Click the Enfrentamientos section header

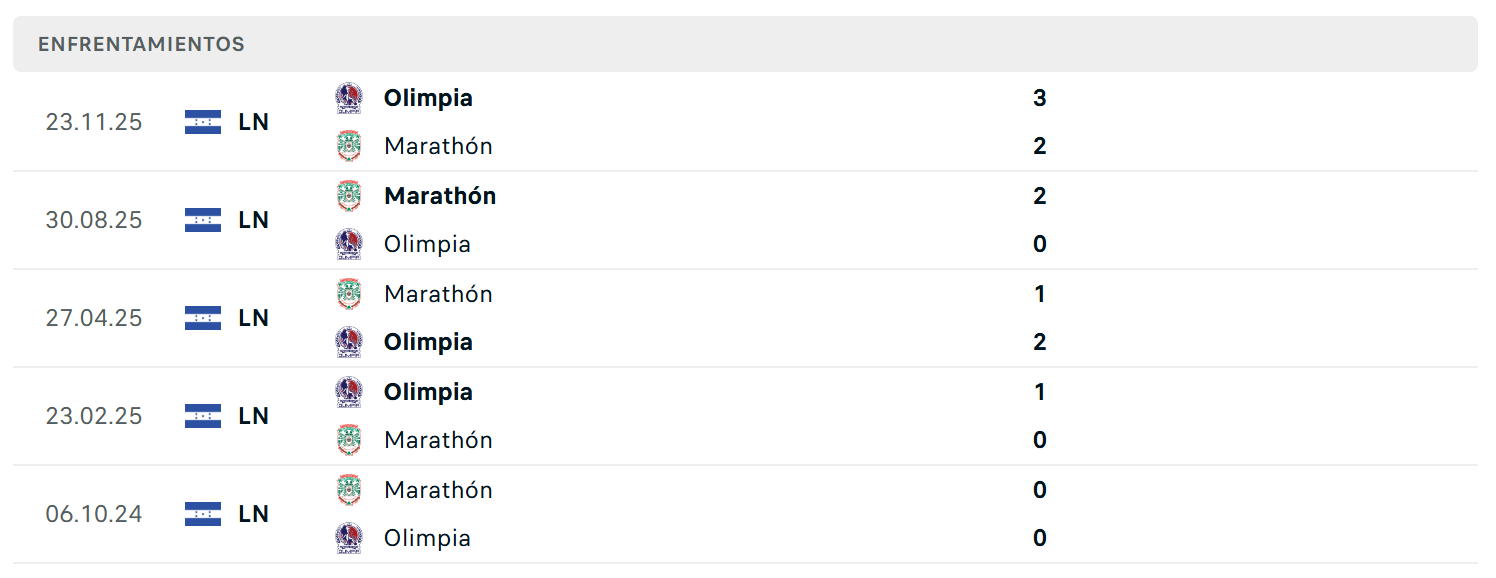[x=745, y=44]
